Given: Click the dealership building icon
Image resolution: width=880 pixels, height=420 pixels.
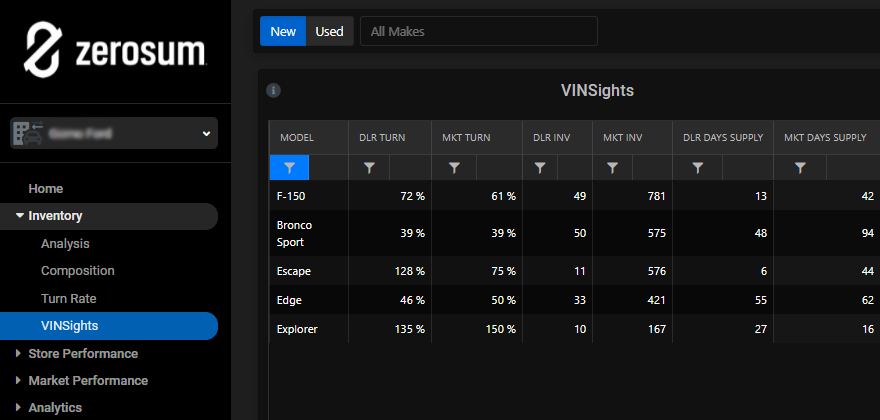Looking at the screenshot, I should [x=27, y=134].
